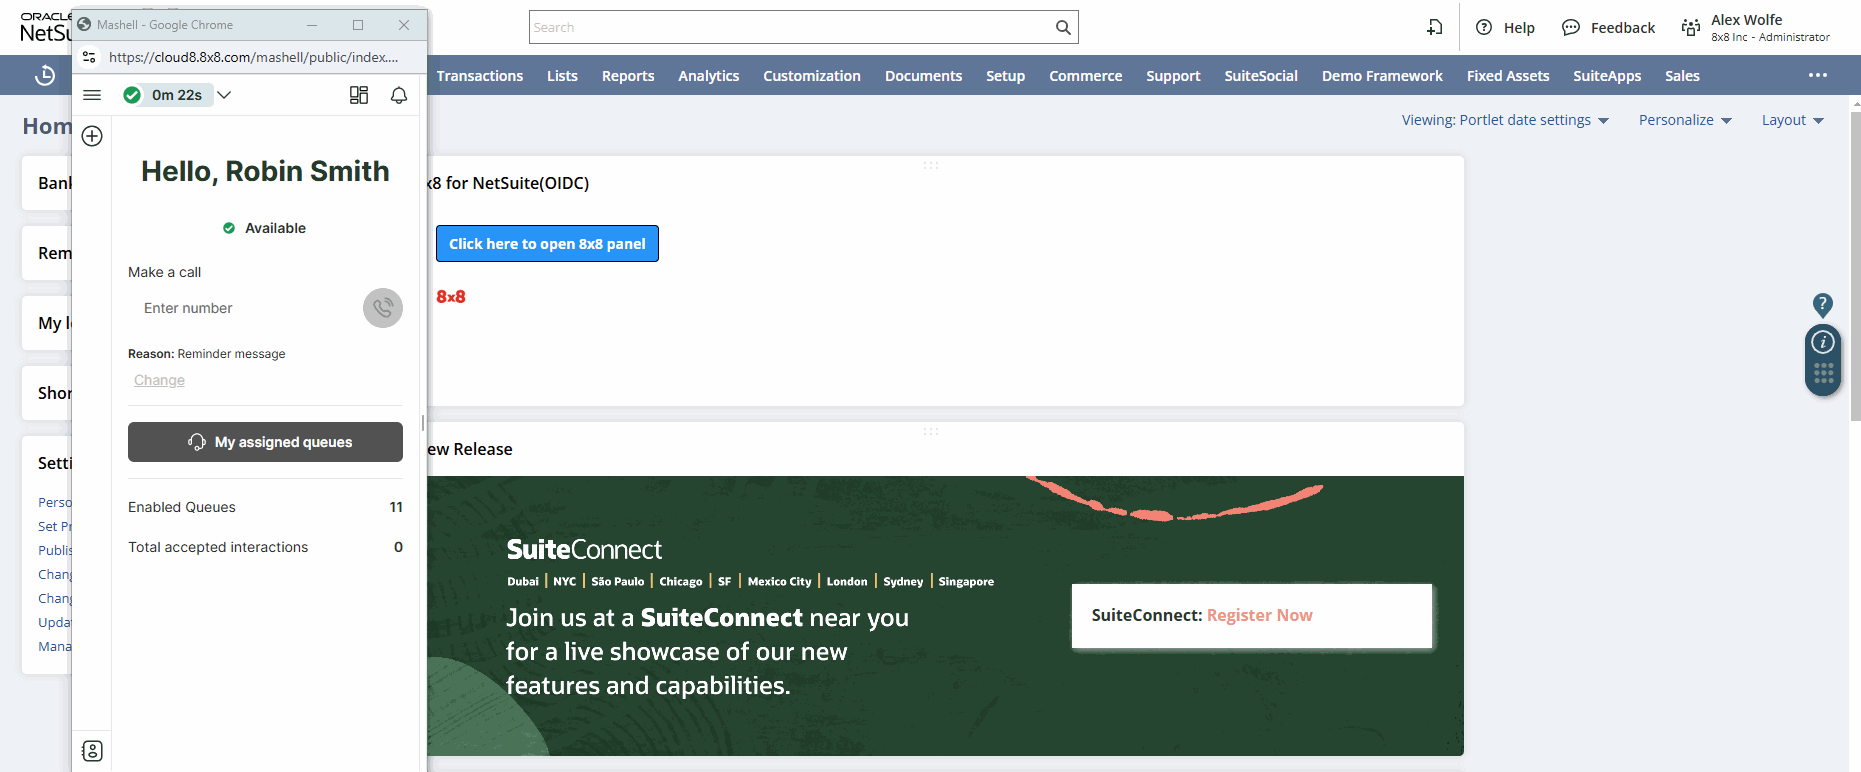Expand the Personalize dropdown
The height and width of the screenshot is (772, 1861).
coord(1685,120)
